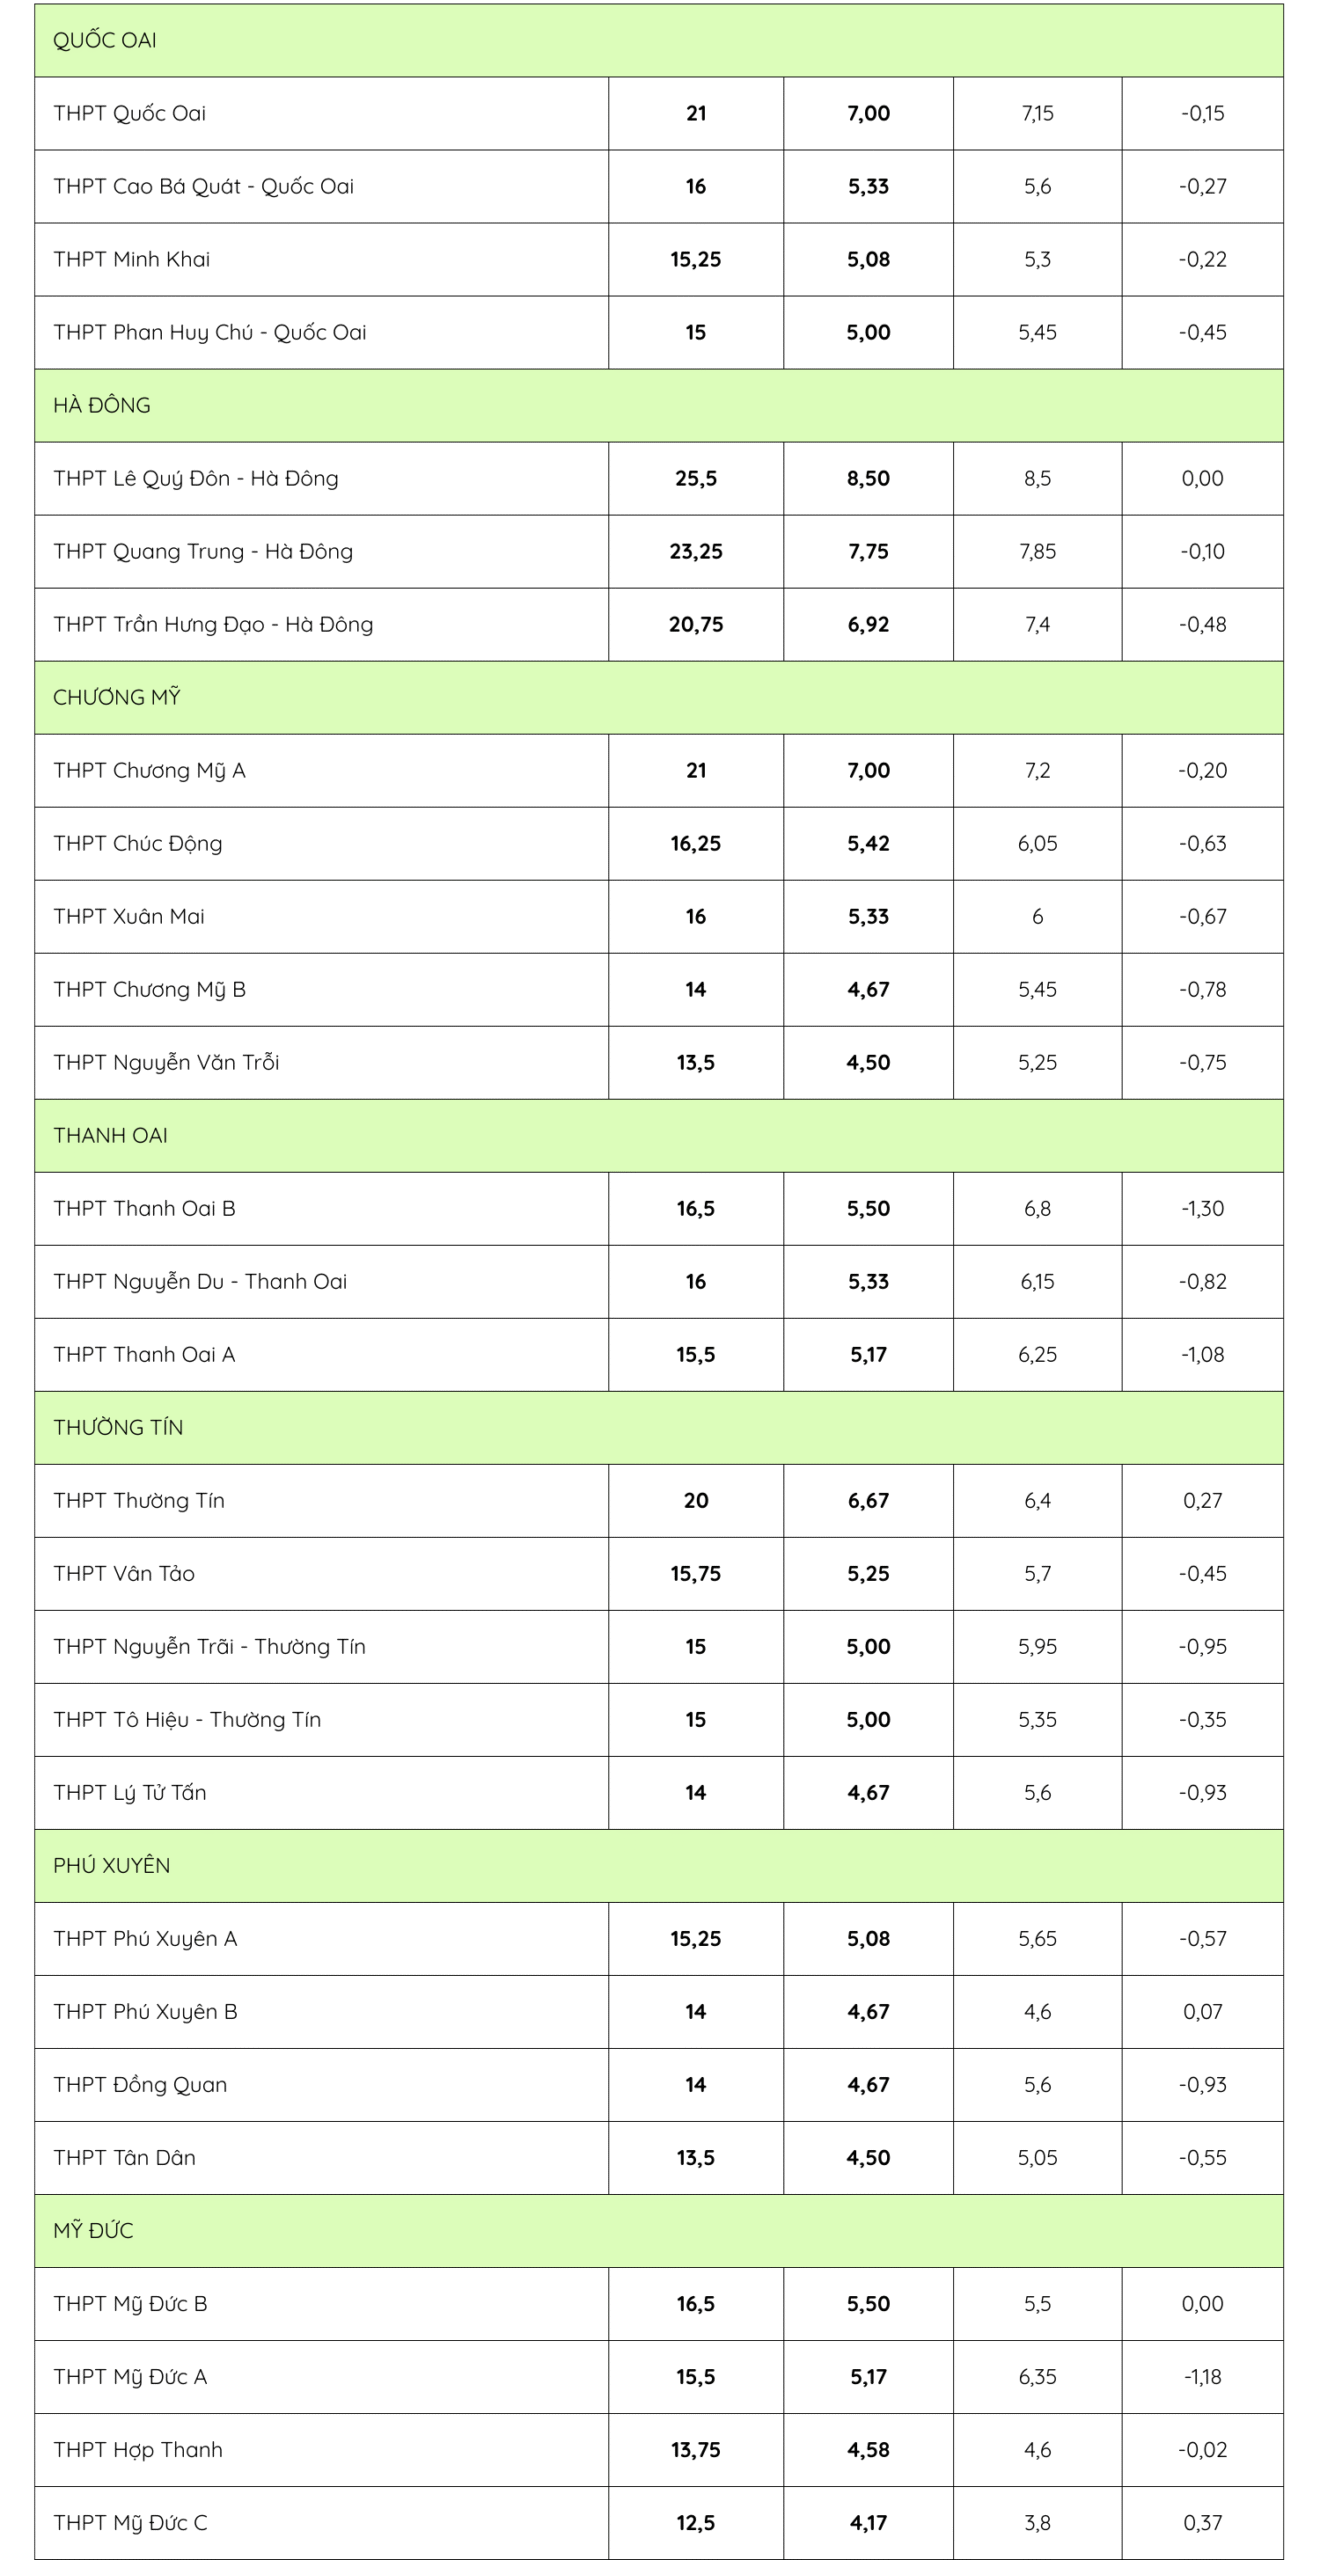This screenshot has height=2560, width=1320.
Task: Click score 25,5 in the Lê Quý Đôn row
Action: [696, 478]
